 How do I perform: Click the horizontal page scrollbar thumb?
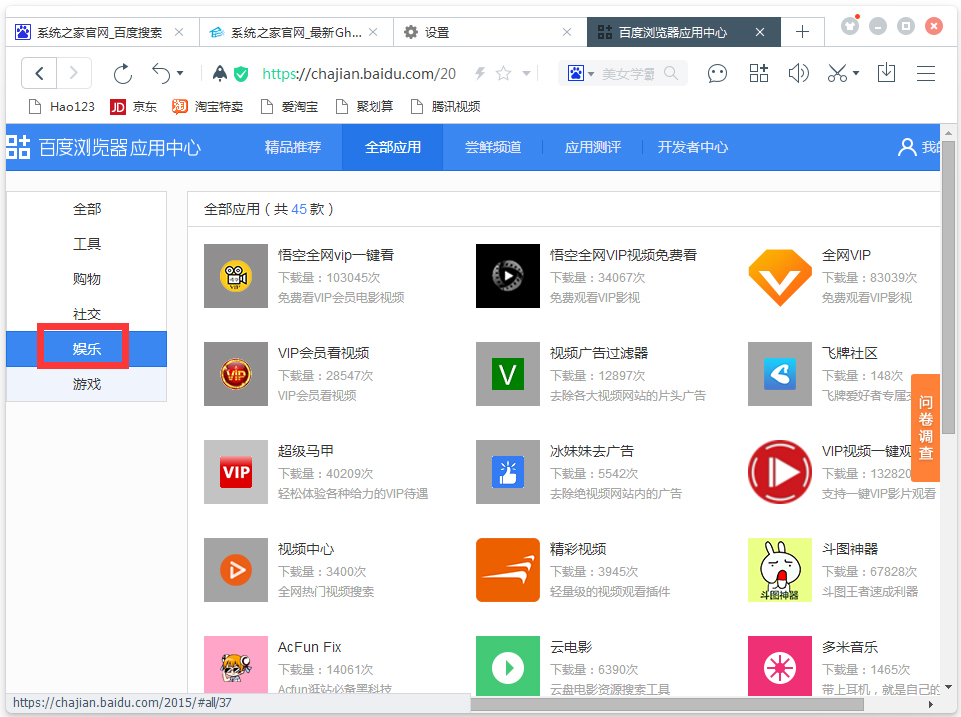click(x=666, y=704)
